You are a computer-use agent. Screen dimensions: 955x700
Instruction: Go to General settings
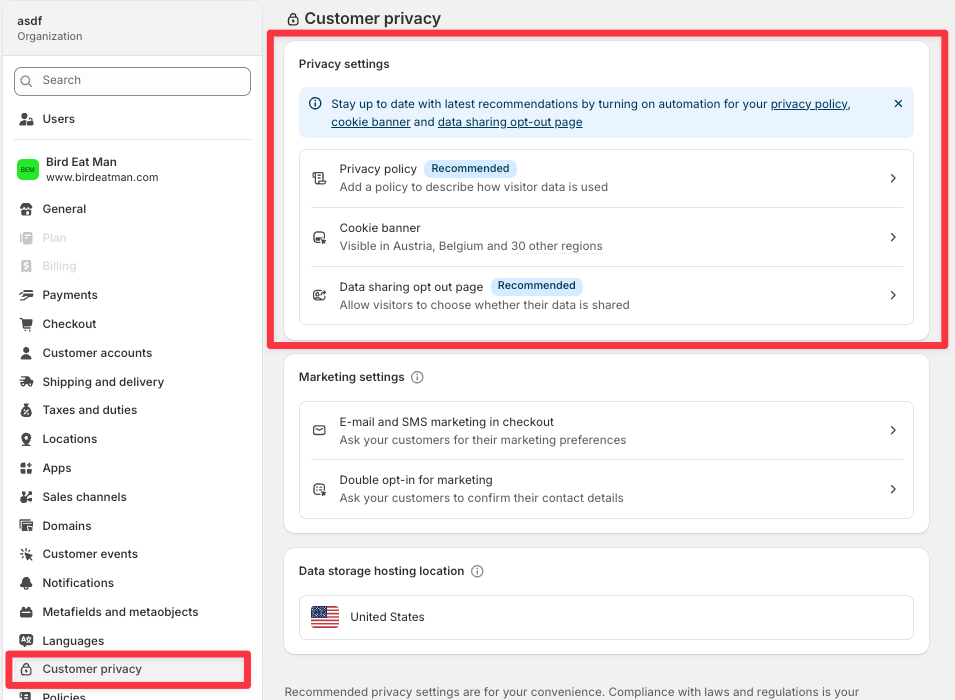point(132,209)
